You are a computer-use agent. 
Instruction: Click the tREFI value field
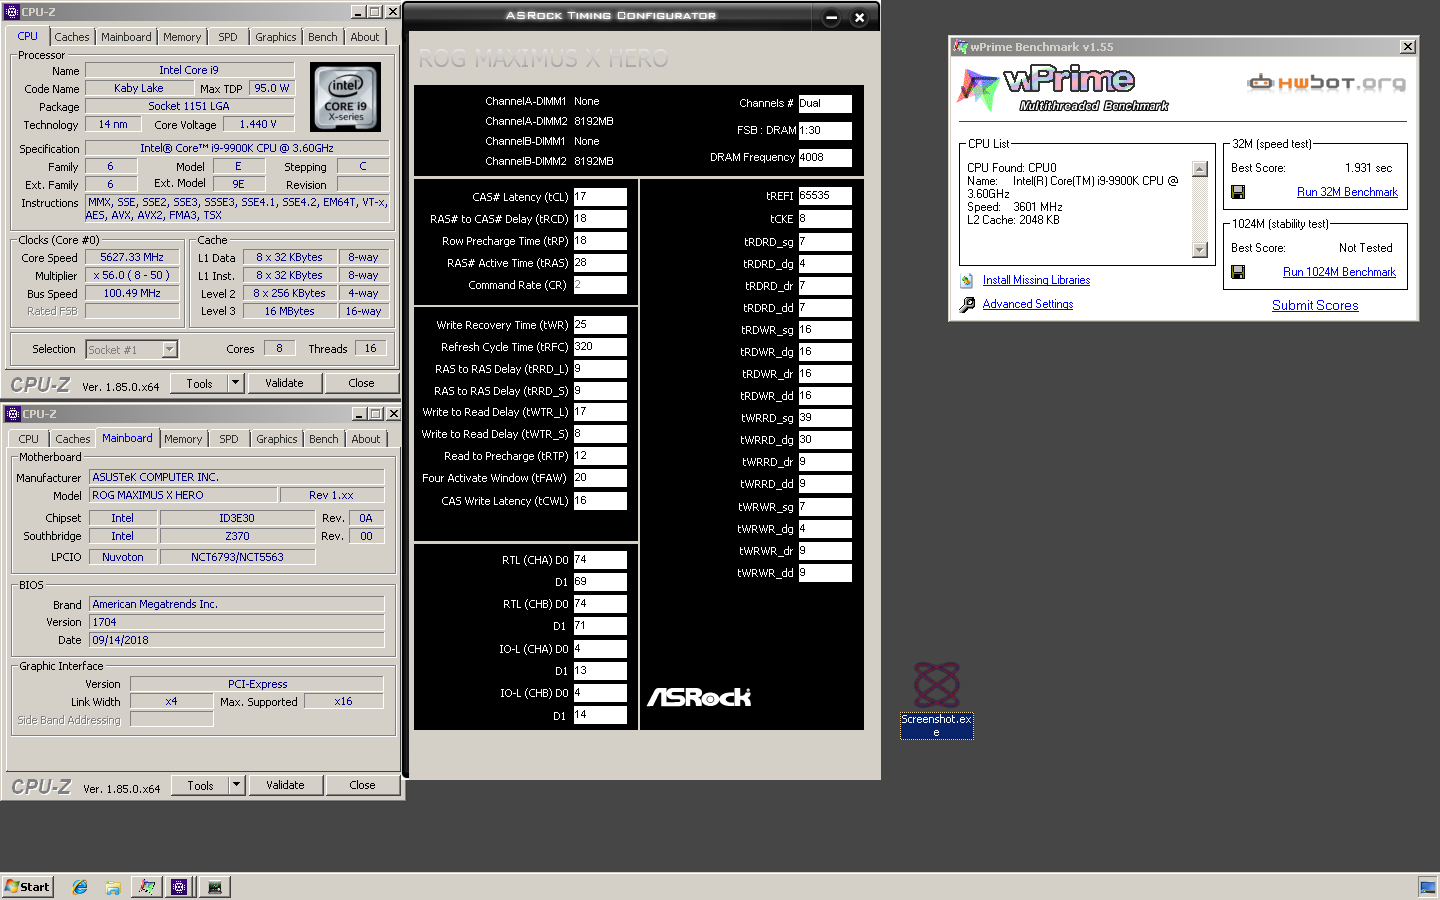(x=825, y=196)
